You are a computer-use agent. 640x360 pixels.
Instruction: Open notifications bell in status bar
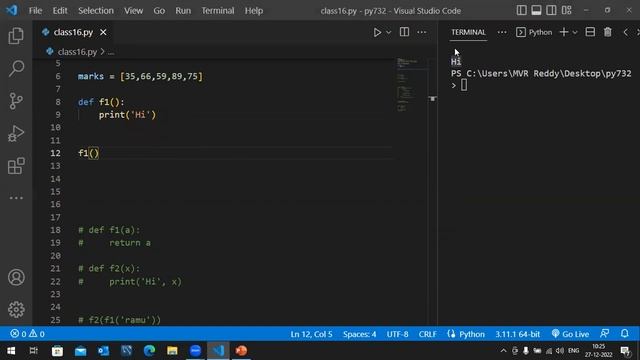624,333
